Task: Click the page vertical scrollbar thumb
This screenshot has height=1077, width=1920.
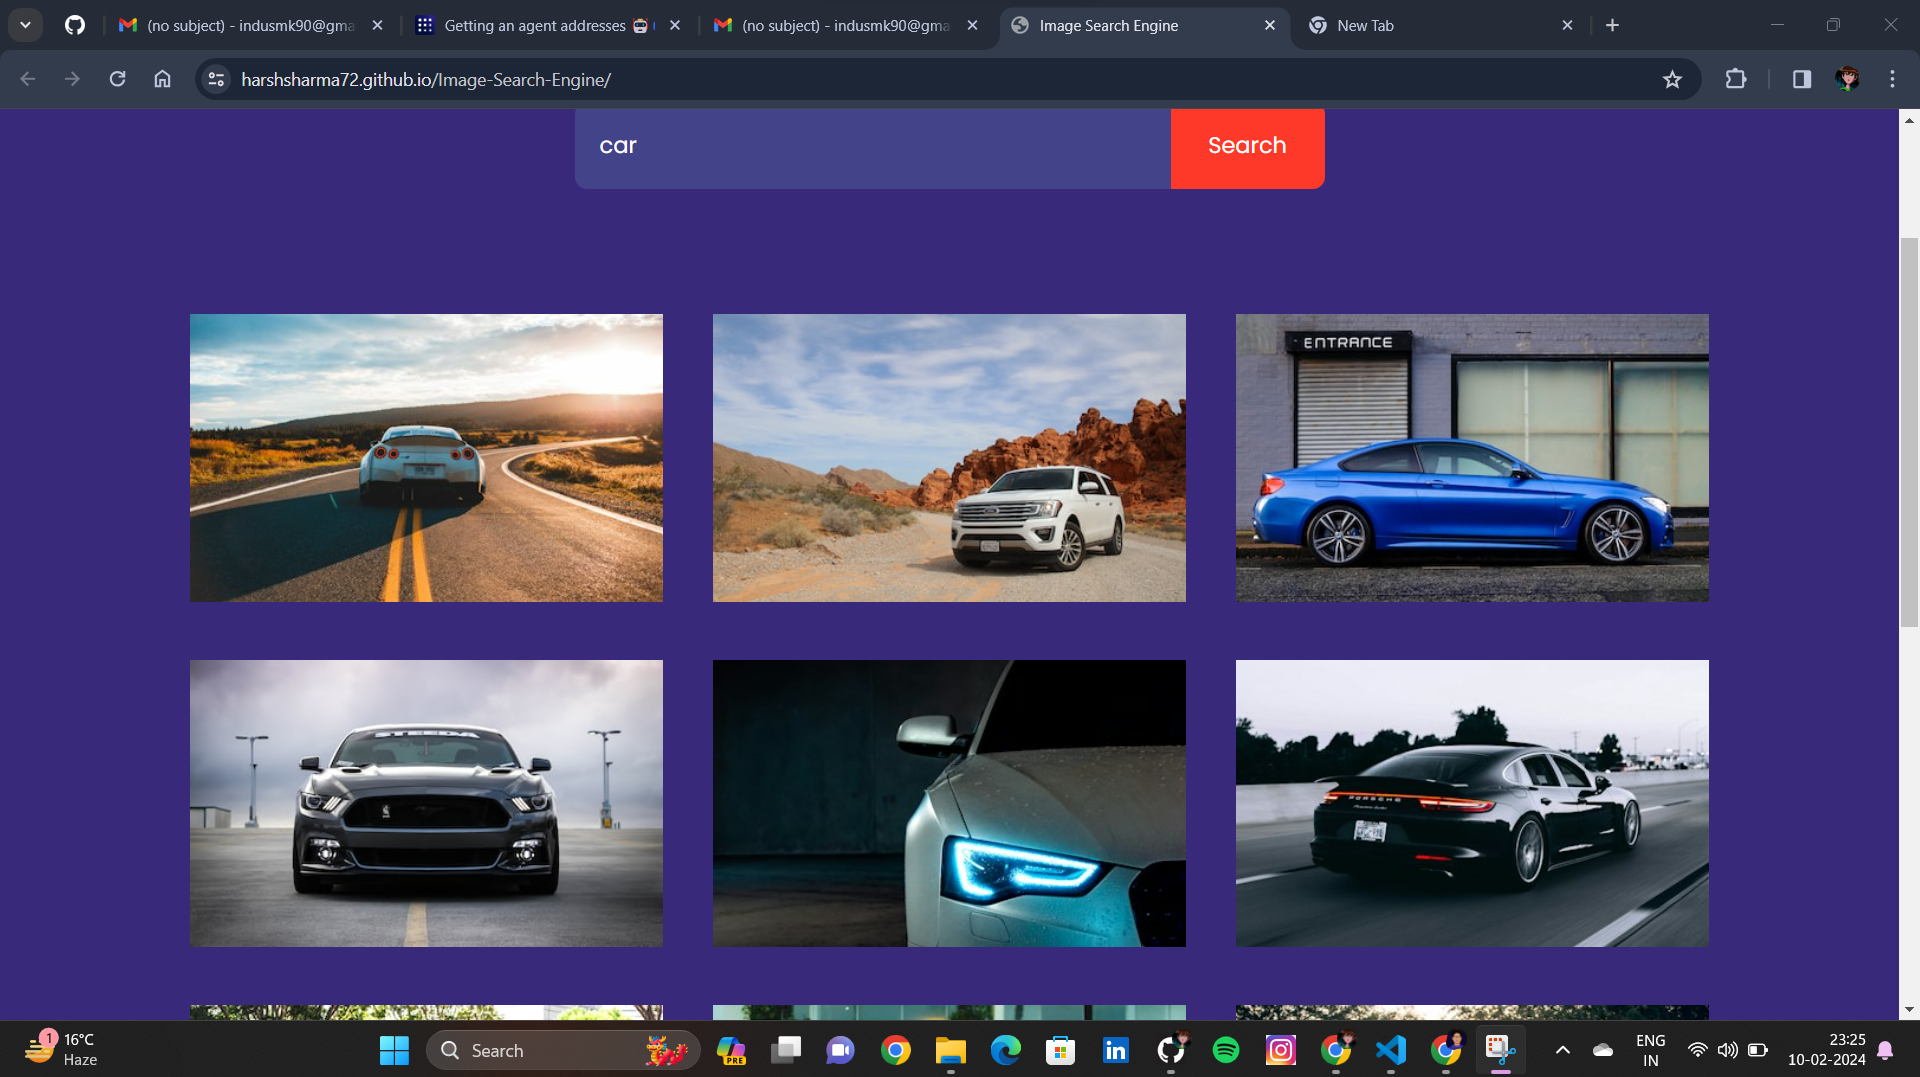Action: (x=1909, y=432)
